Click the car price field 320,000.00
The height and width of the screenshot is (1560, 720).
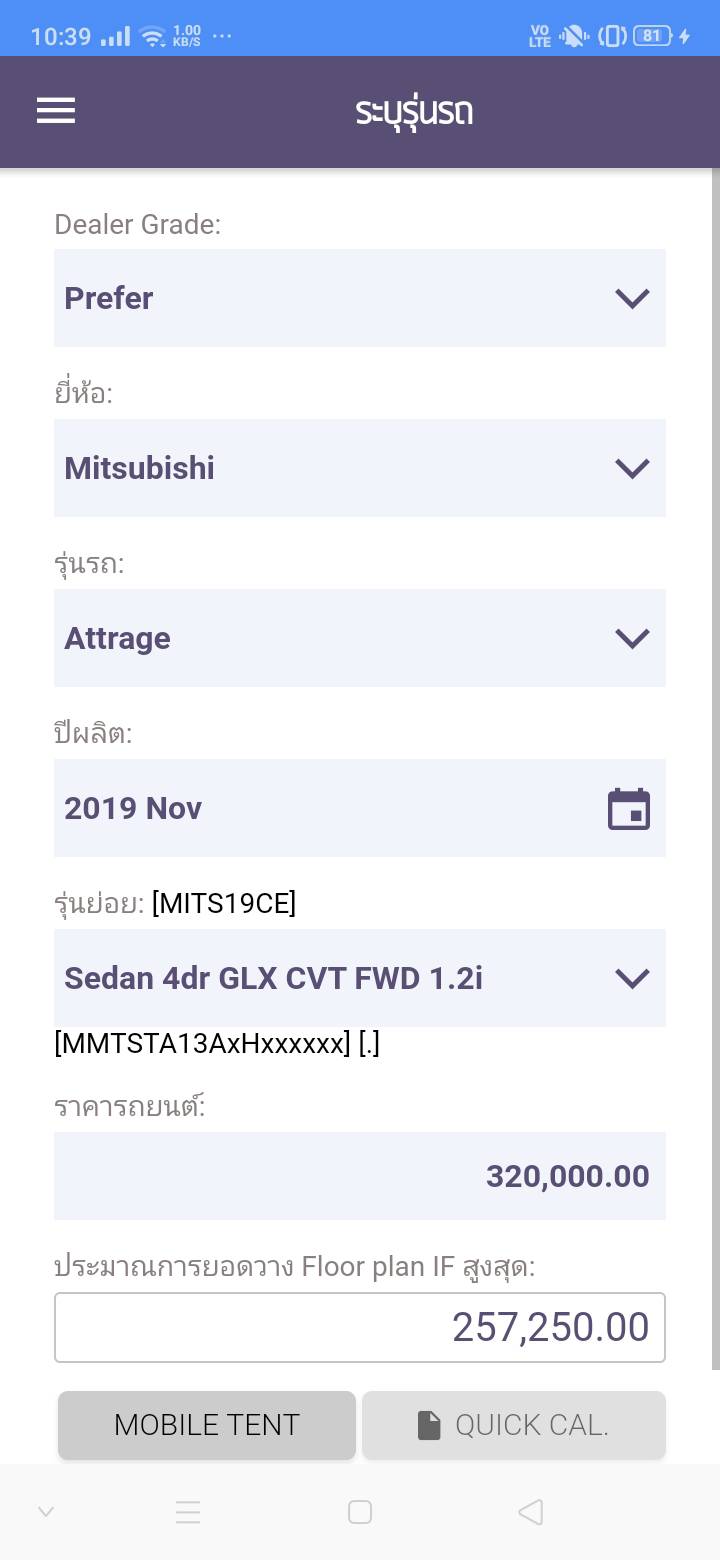pyautogui.click(x=359, y=1176)
